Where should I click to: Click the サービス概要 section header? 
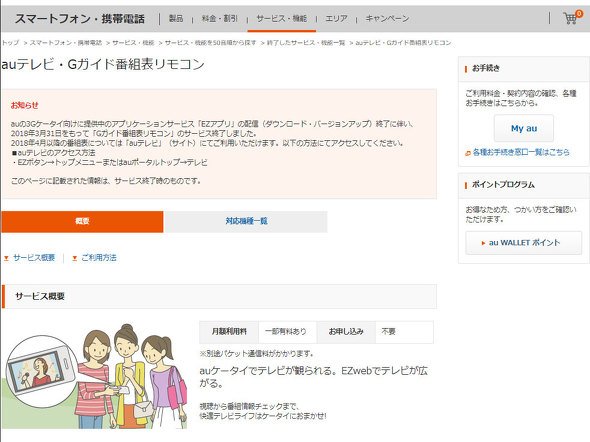[x=219, y=296]
